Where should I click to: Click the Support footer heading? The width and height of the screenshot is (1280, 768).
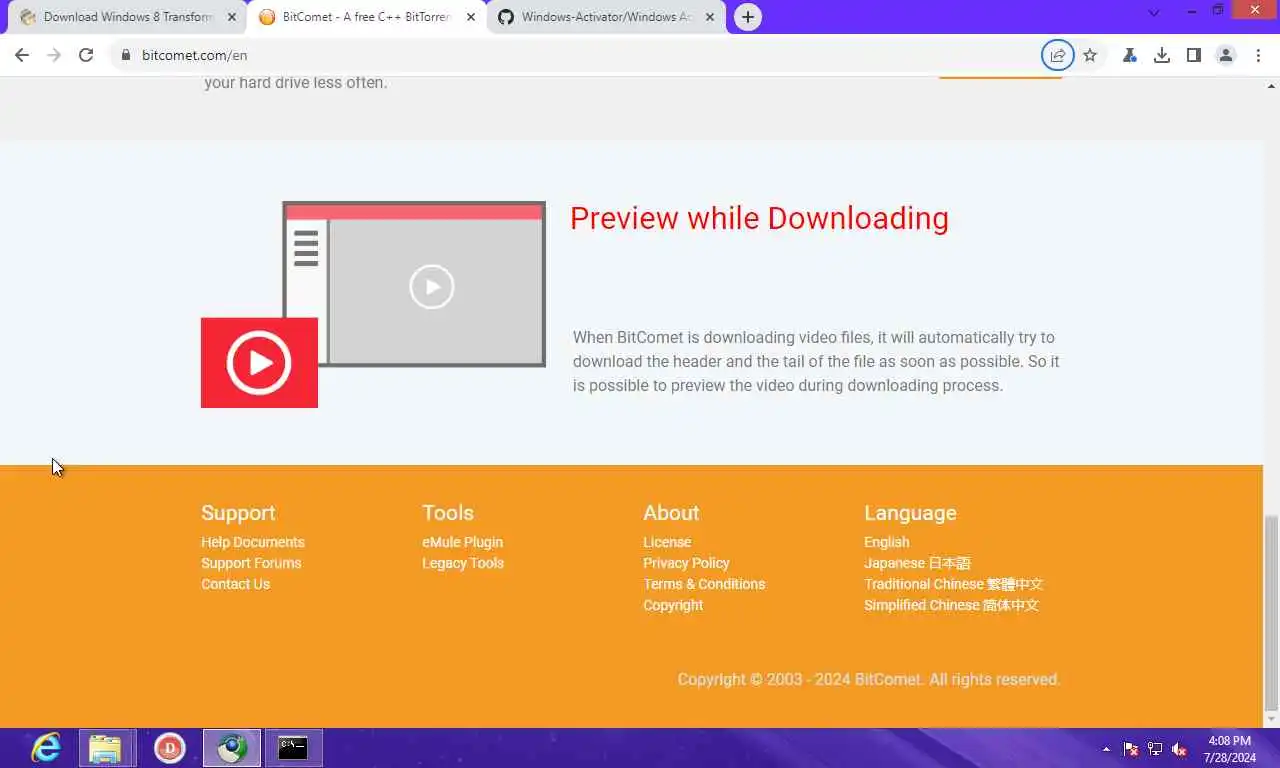point(238,512)
